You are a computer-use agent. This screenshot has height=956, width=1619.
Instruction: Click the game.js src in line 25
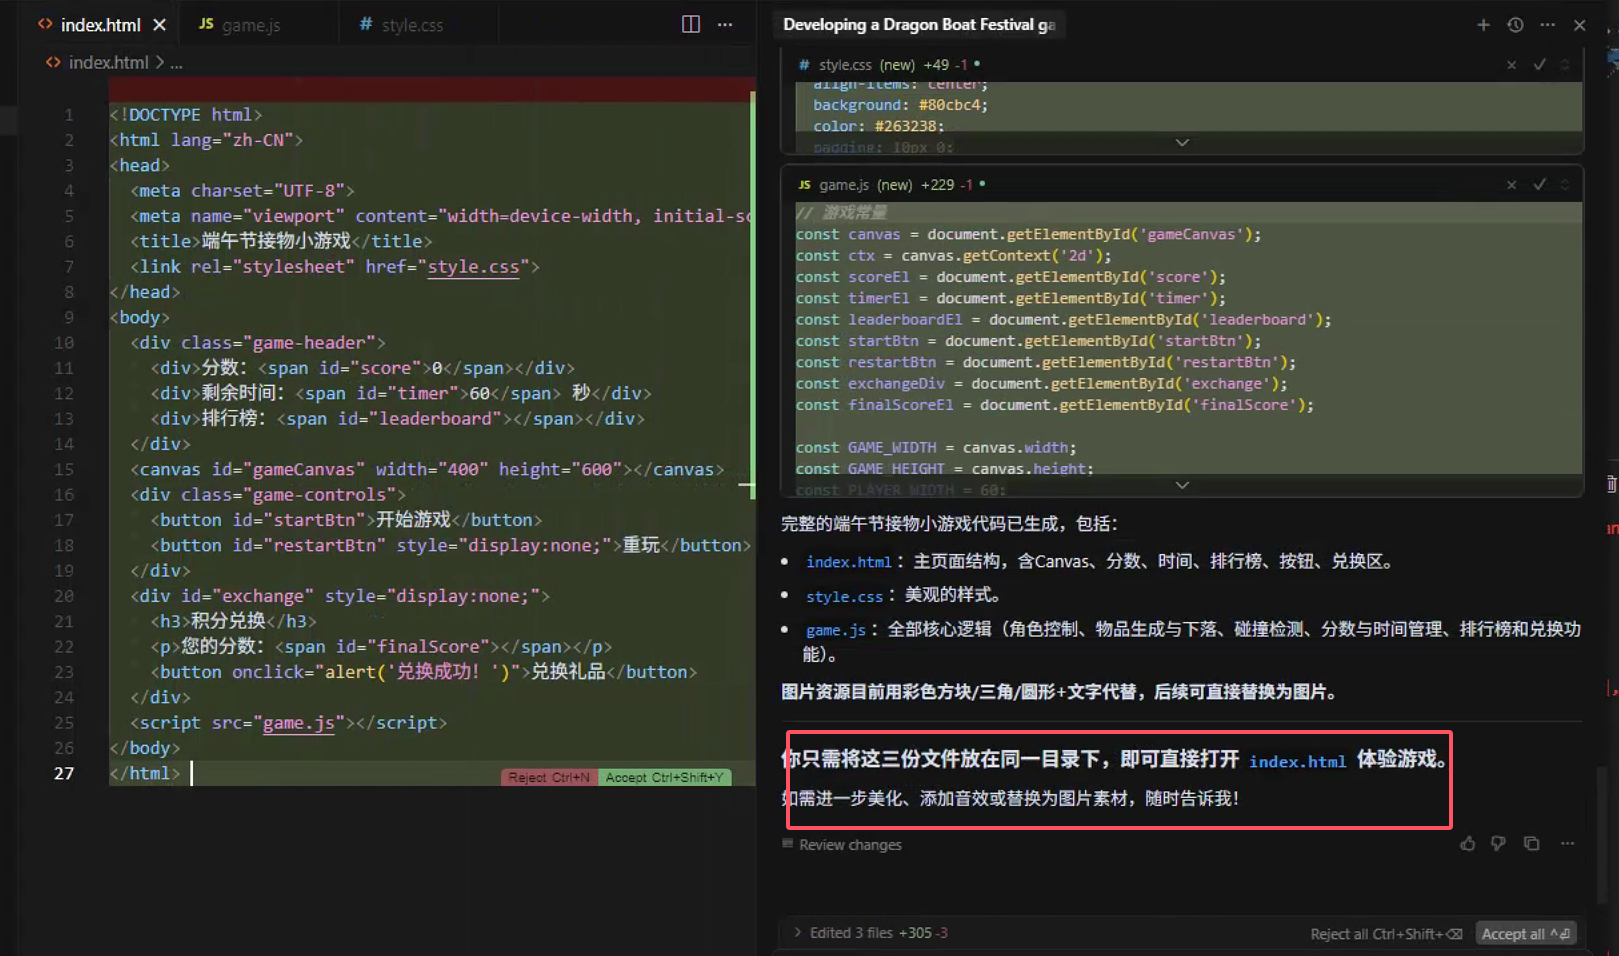pos(298,723)
